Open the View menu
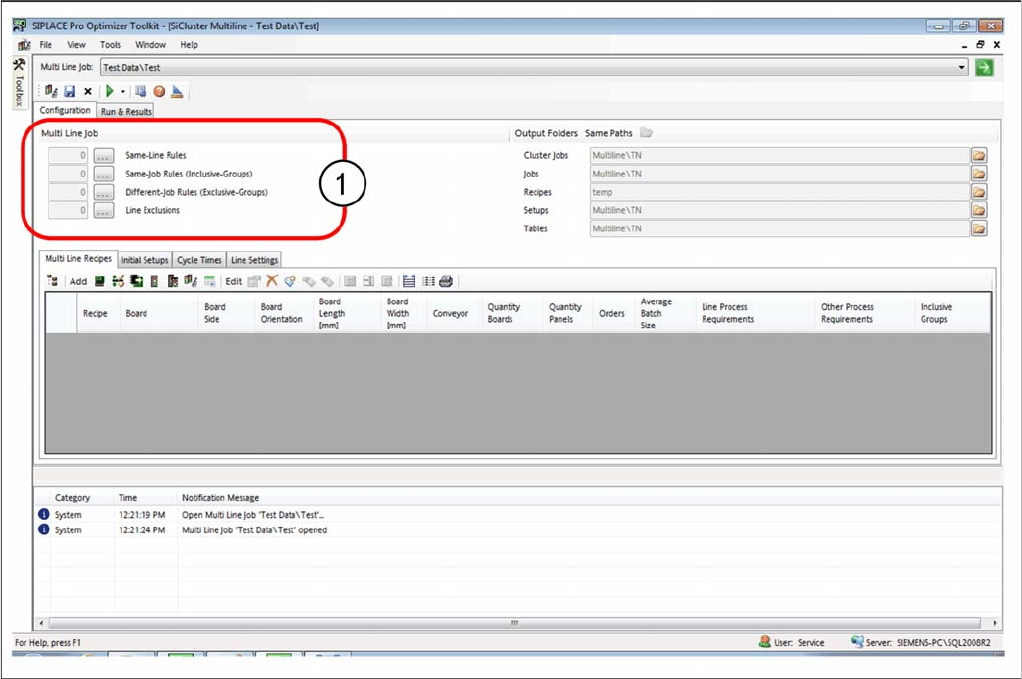Viewport: 1022px width, 679px height. click(x=76, y=45)
